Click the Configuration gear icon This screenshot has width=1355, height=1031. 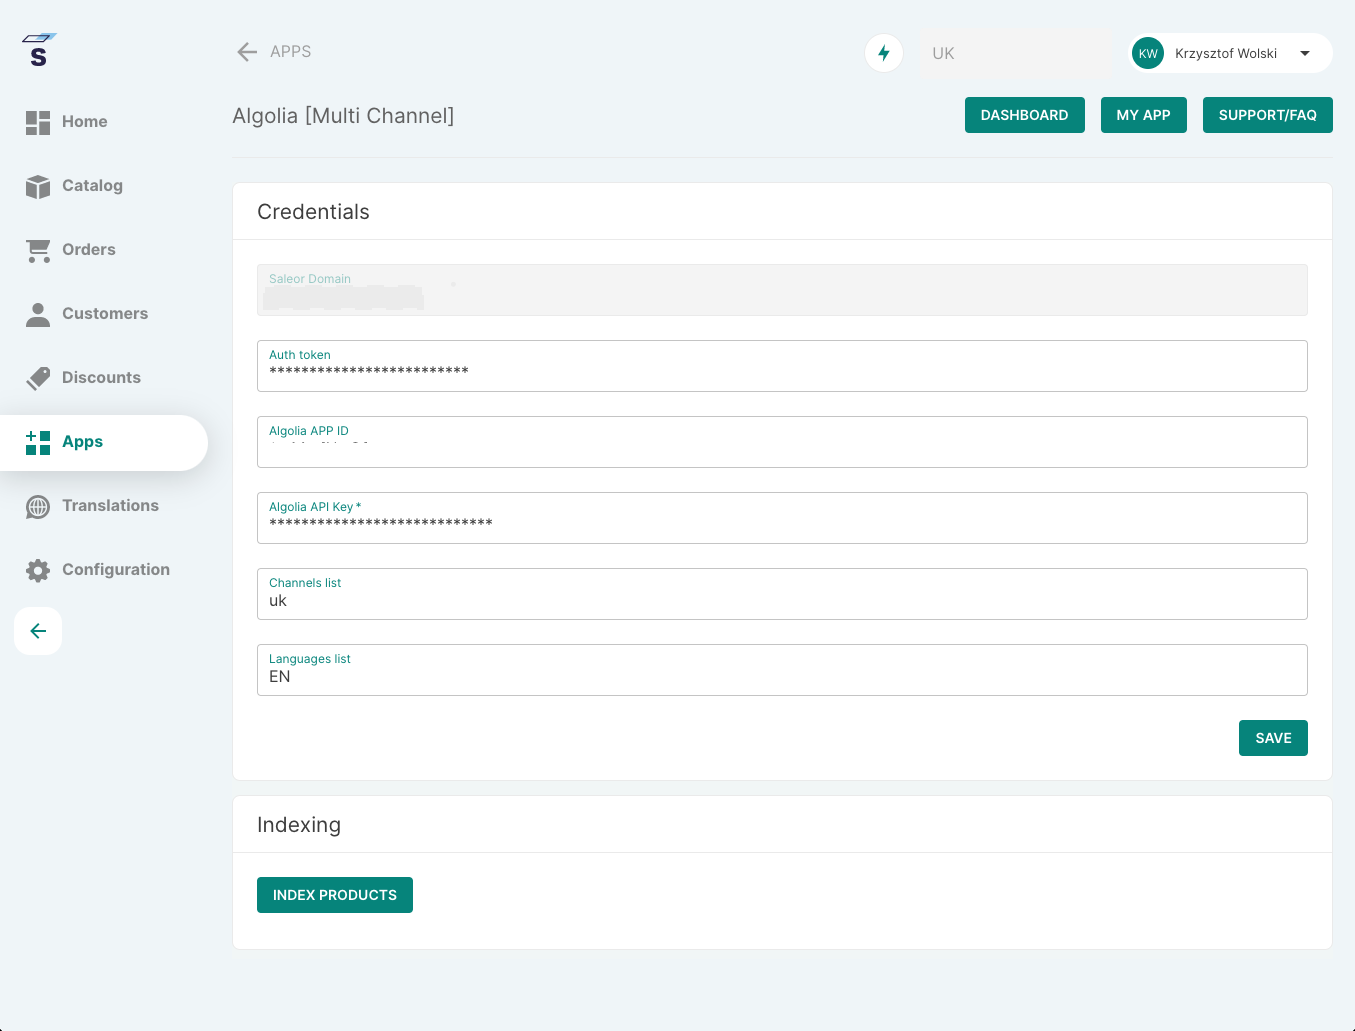[38, 570]
